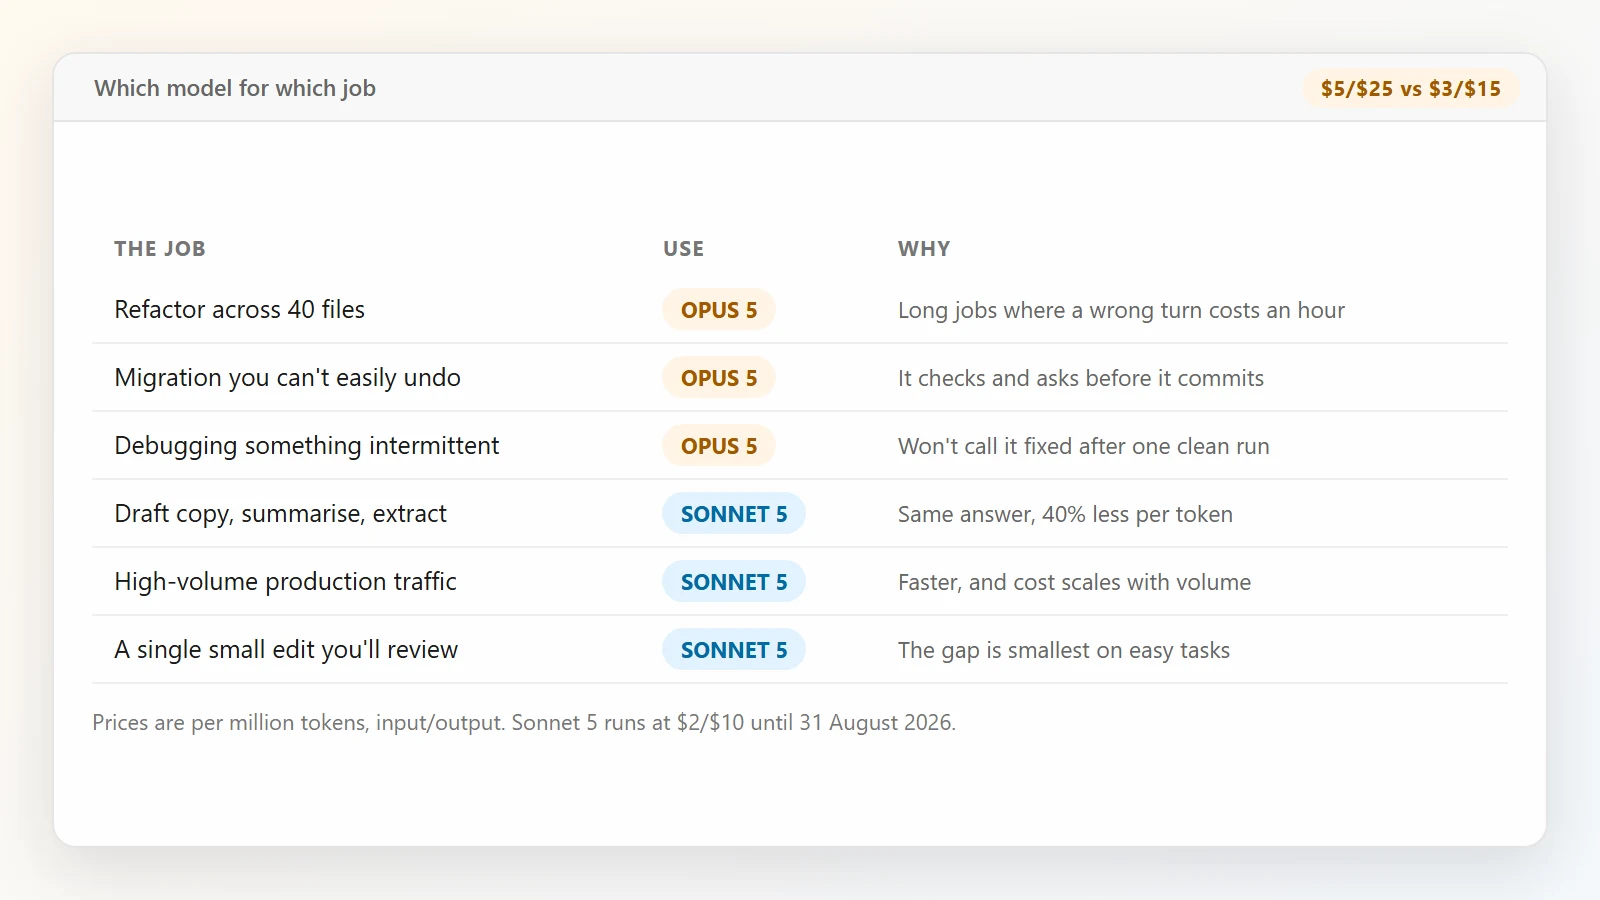Click the $5/$25 vs $3/$15 price badge
The image size is (1600, 900).
pyautogui.click(x=1410, y=88)
